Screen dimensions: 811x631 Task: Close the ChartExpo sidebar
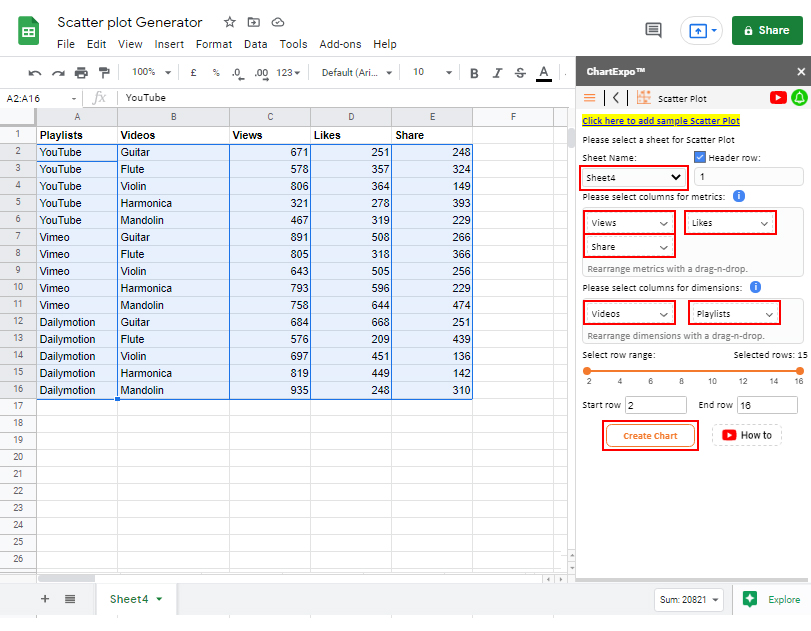(x=801, y=71)
